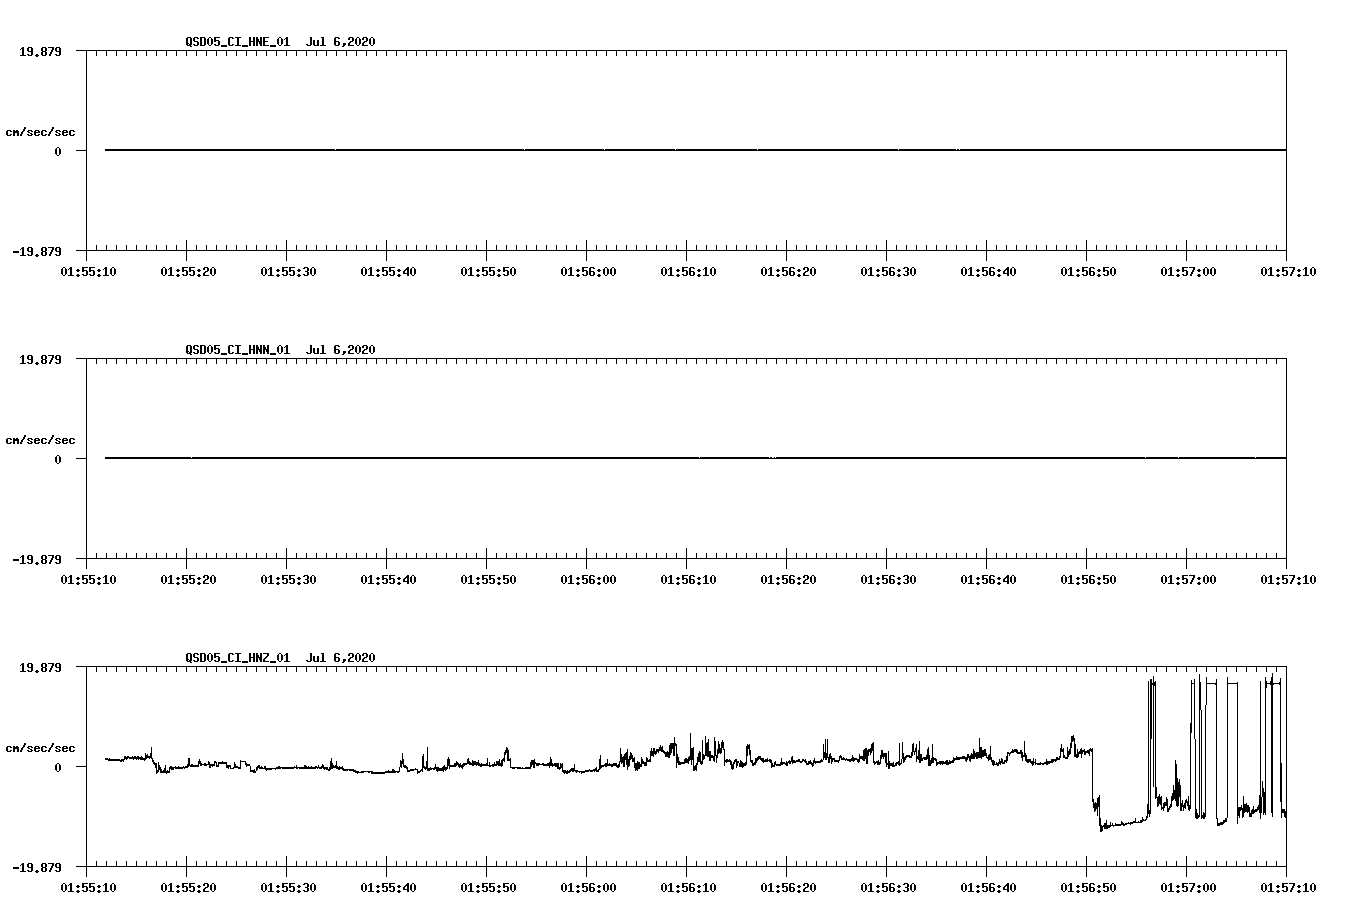Pick the 01:55:20 time label under HNN chart

tap(187, 579)
